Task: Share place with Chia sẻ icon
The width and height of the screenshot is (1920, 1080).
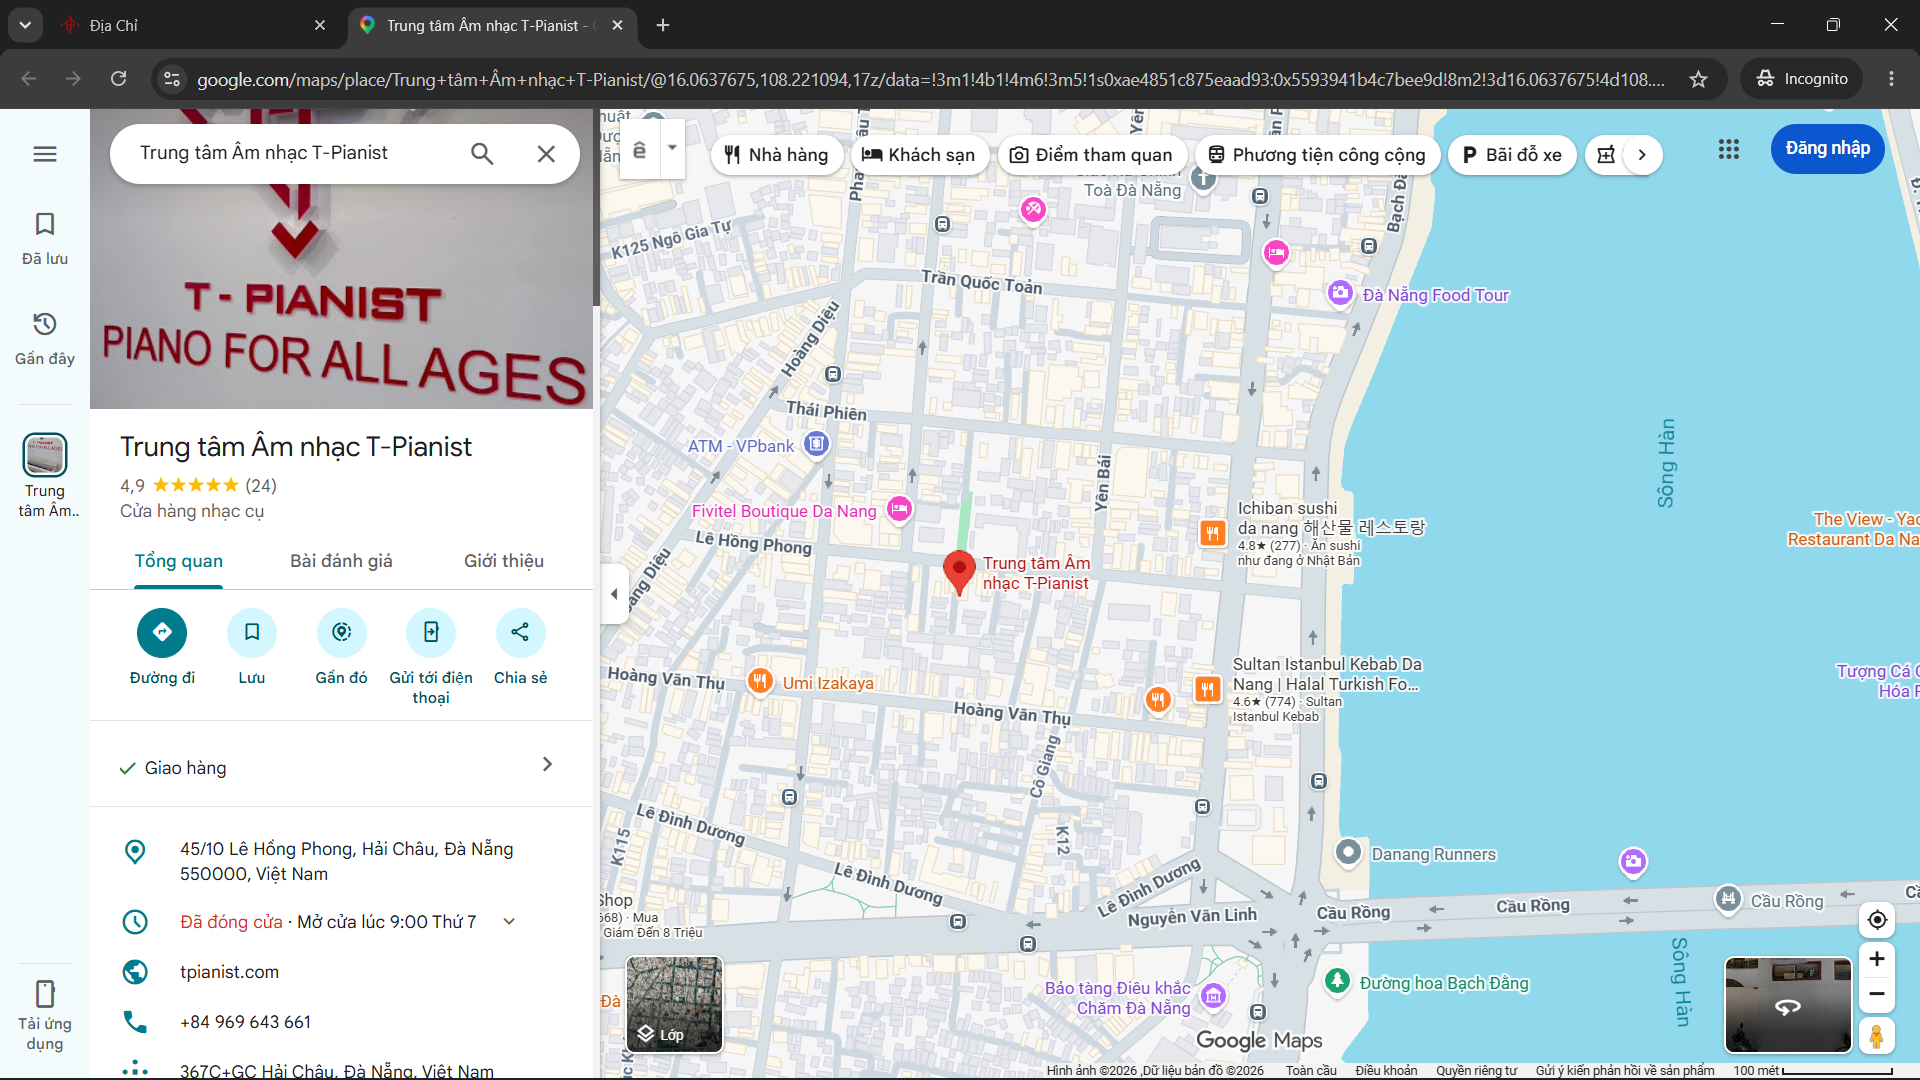Action: pos(521,633)
